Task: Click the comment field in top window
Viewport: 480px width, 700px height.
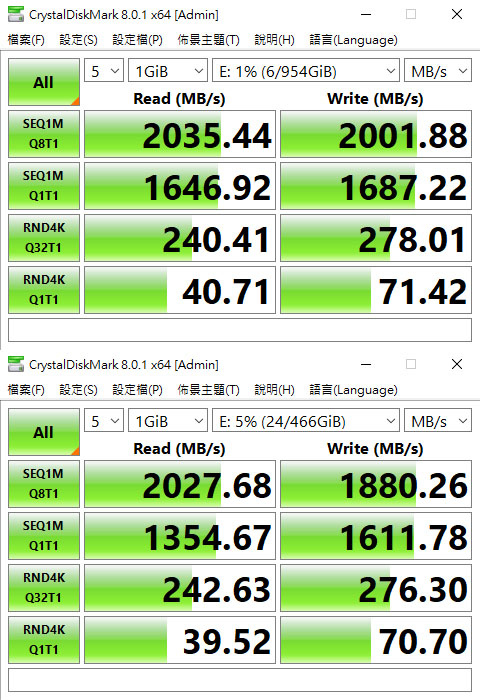Action: (240, 330)
